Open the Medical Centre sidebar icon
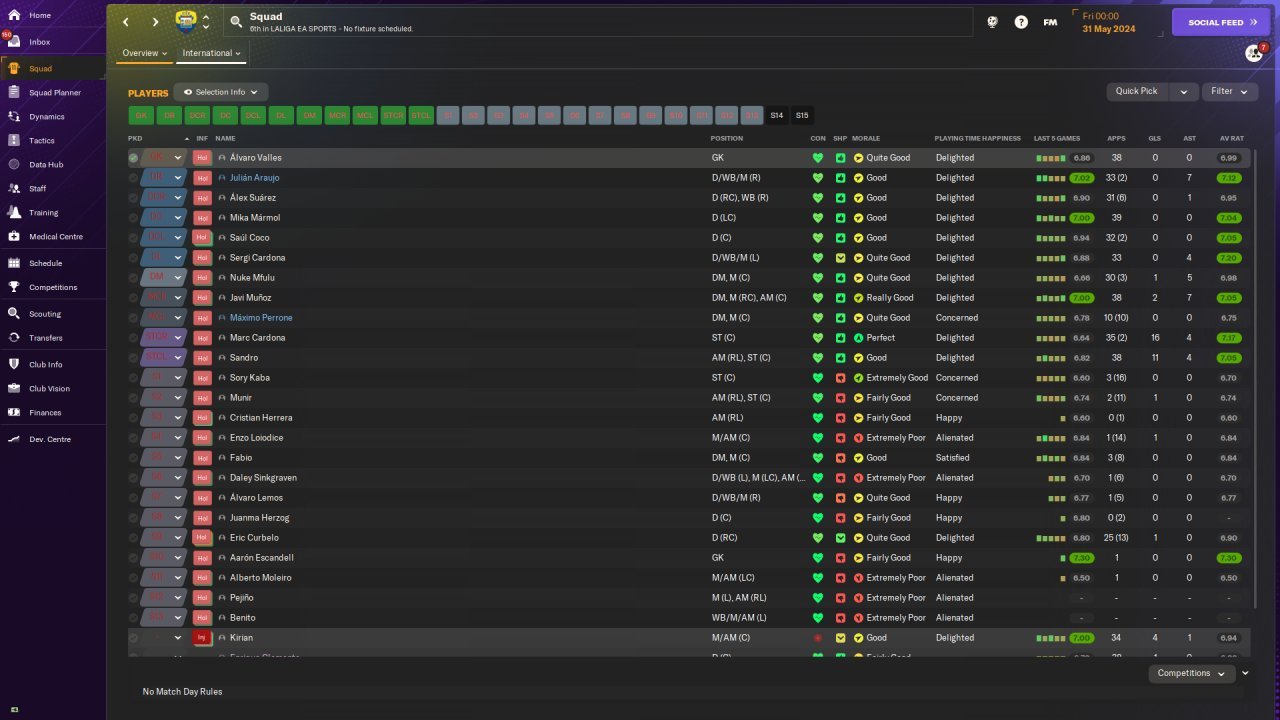 [x=14, y=236]
